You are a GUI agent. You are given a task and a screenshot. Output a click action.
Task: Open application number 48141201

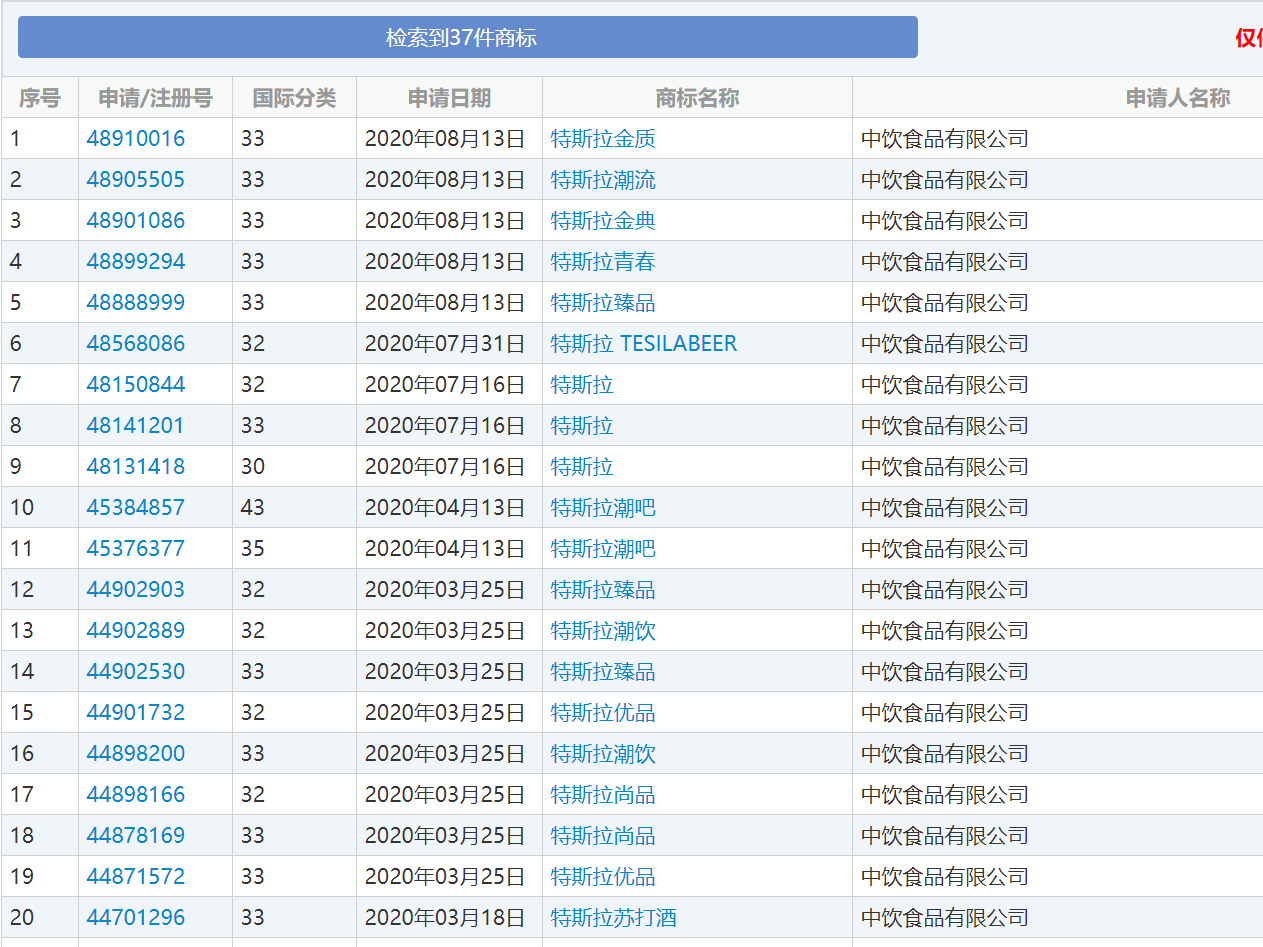[x=136, y=426]
